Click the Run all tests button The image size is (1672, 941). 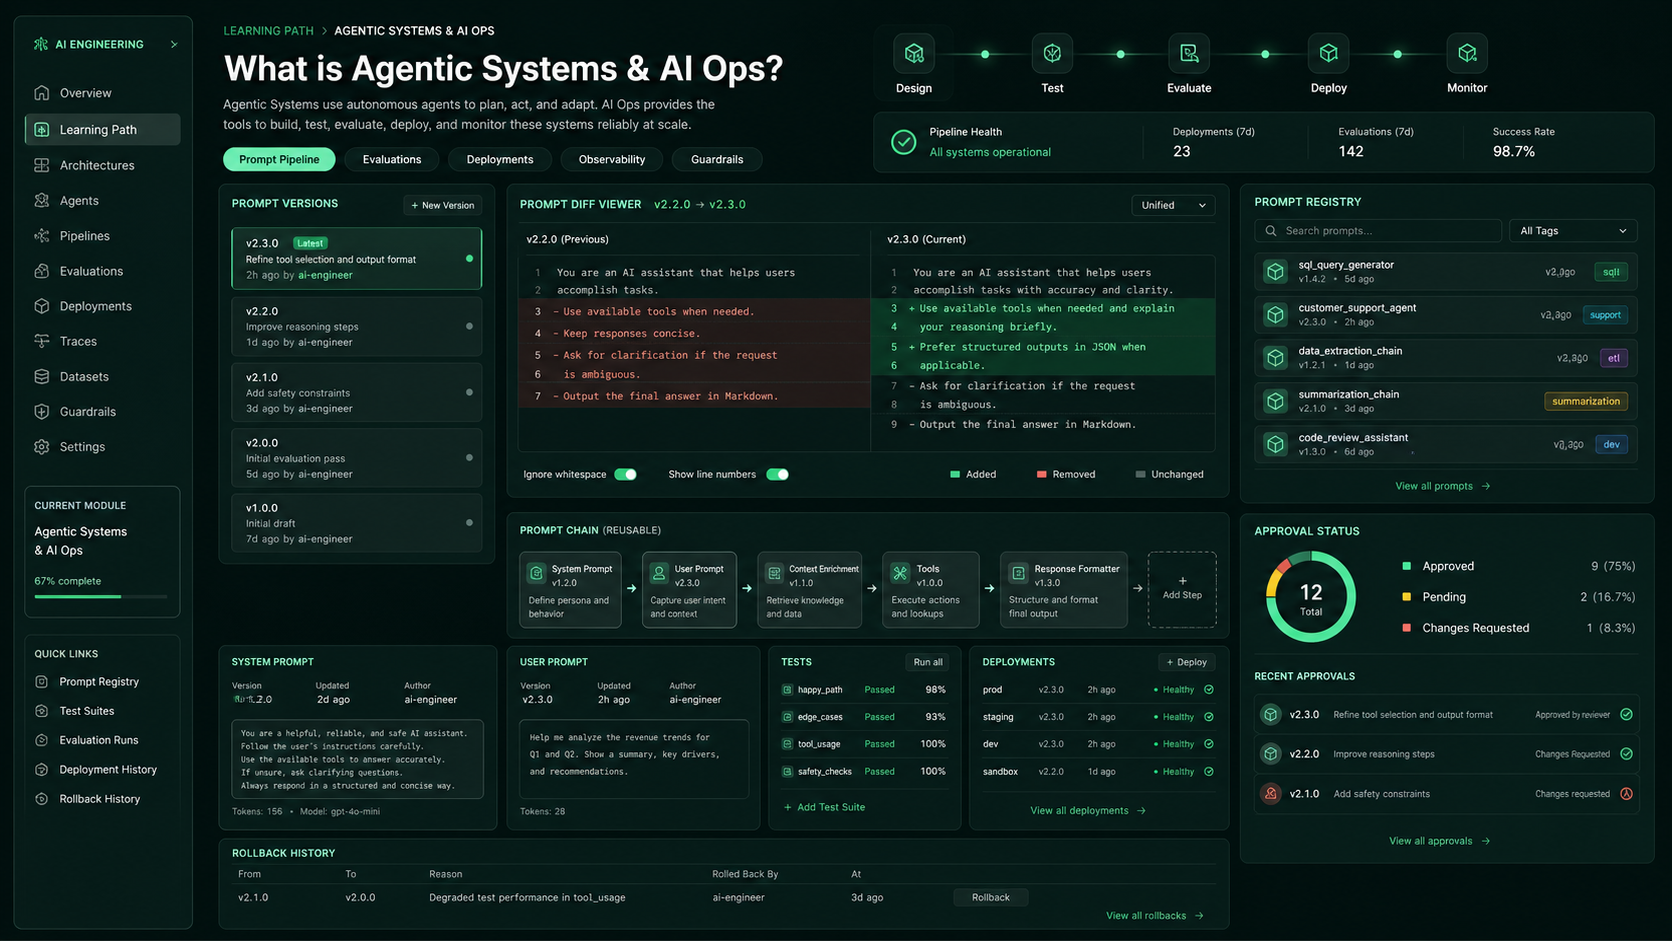(x=928, y=662)
